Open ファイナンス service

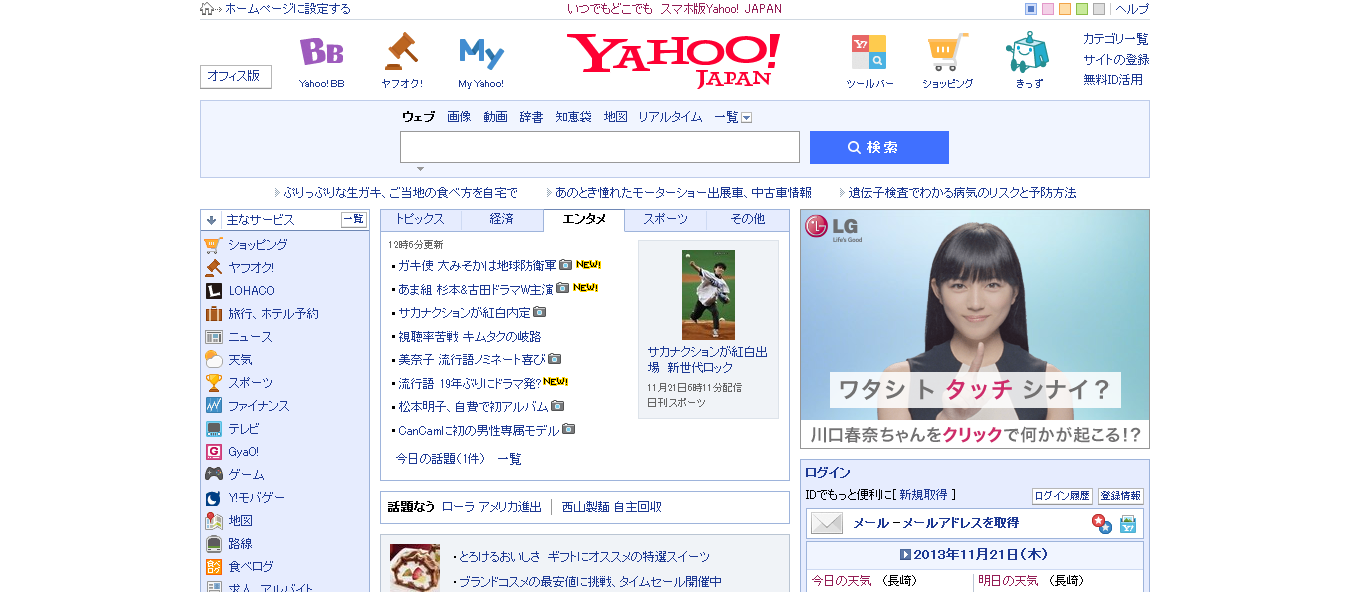(x=258, y=405)
